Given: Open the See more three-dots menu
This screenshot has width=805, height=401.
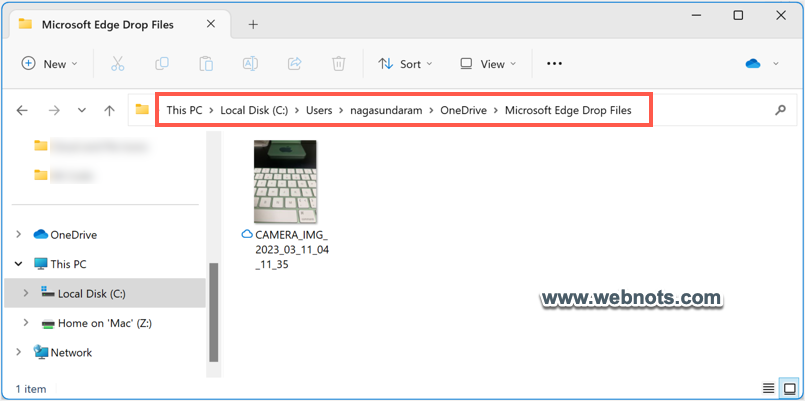Looking at the screenshot, I should pos(554,64).
